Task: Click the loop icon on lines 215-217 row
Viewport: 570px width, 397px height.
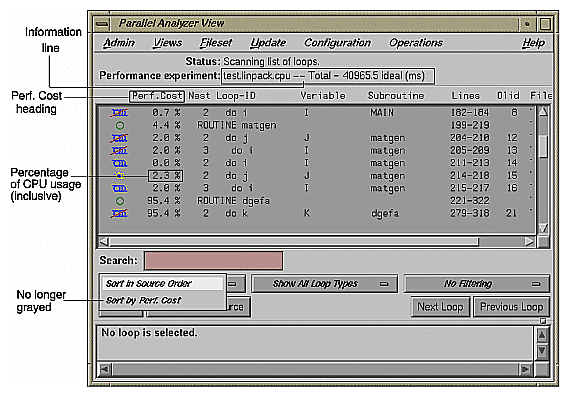Action: 119,188
